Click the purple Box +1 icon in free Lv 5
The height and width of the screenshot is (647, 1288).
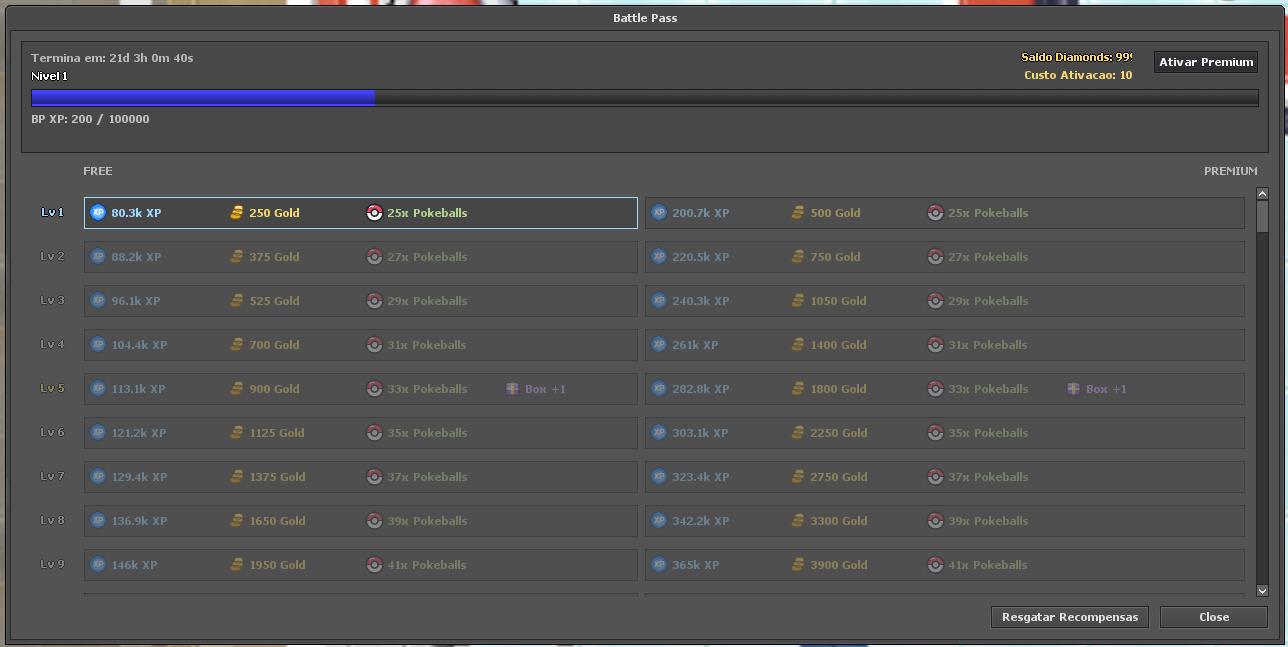pos(513,389)
